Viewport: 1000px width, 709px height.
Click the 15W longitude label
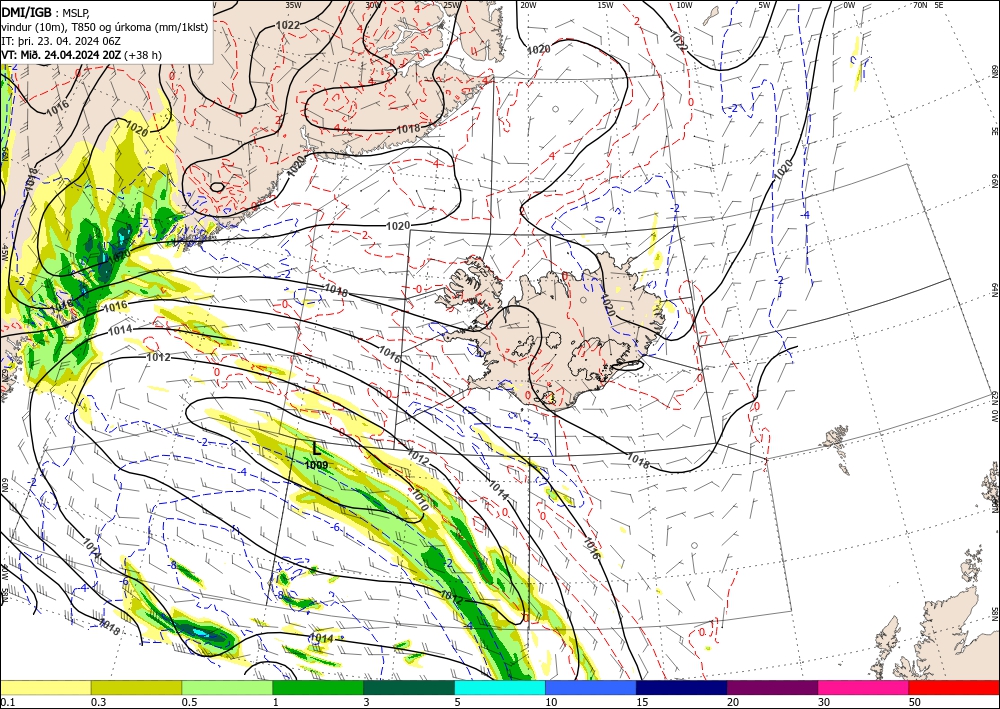606,4
